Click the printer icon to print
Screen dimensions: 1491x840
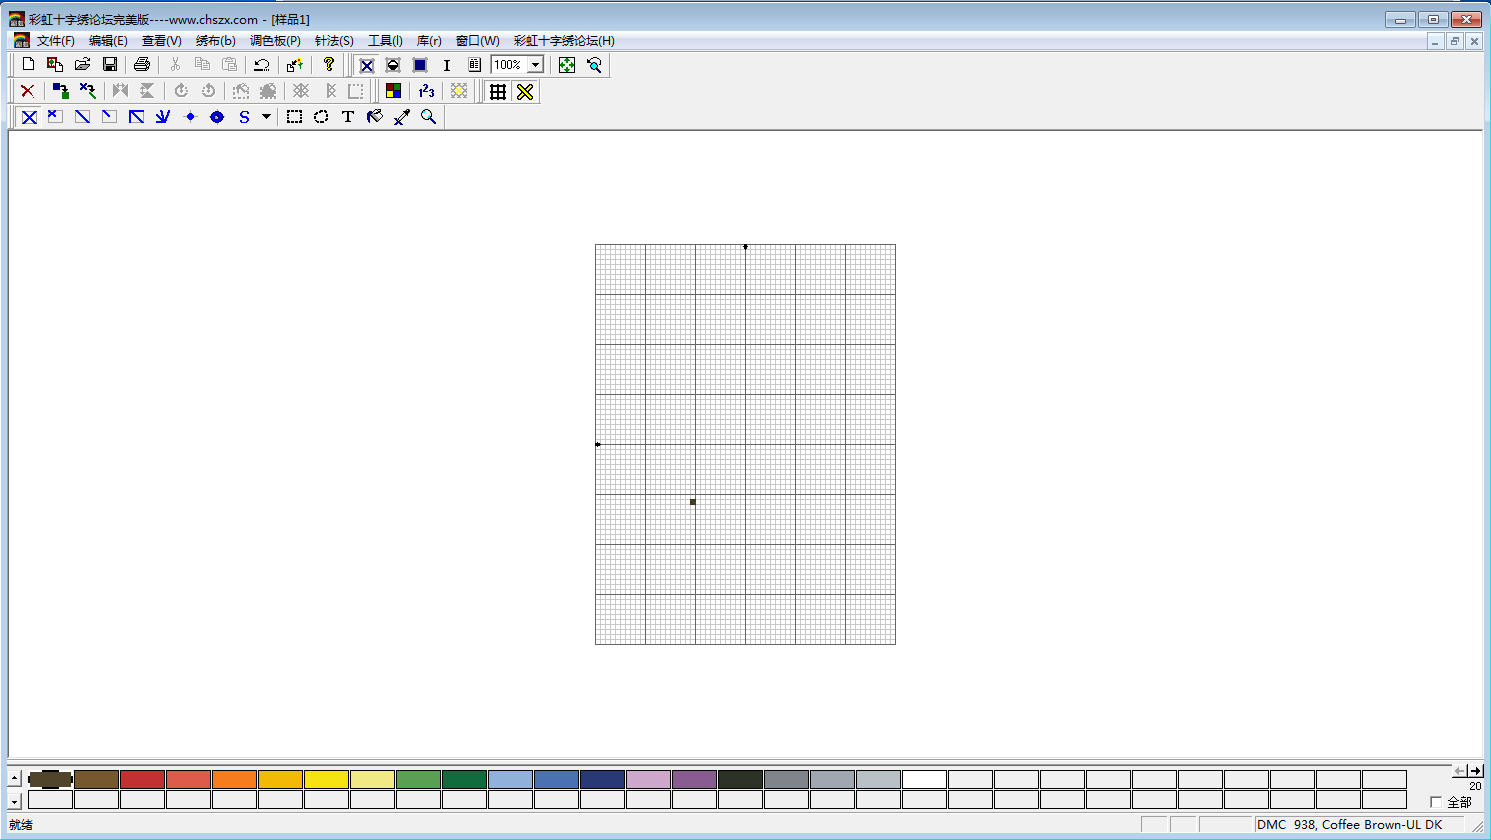coord(142,65)
